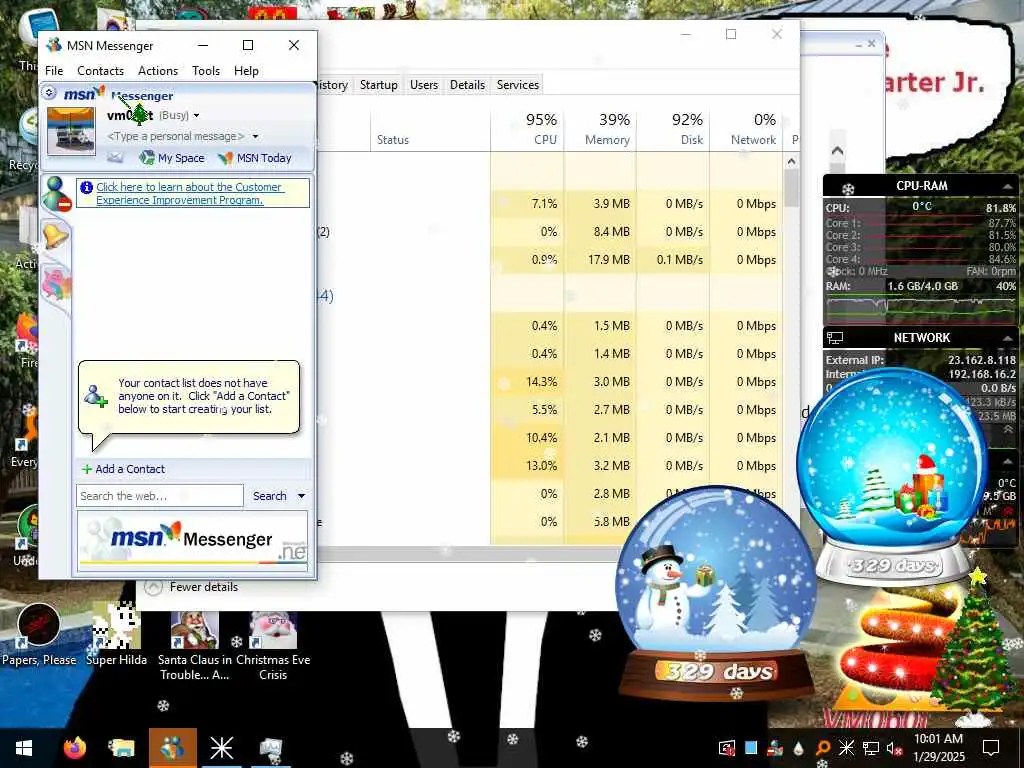Collapse the NETWORK gadget arrow

pos(1006,338)
